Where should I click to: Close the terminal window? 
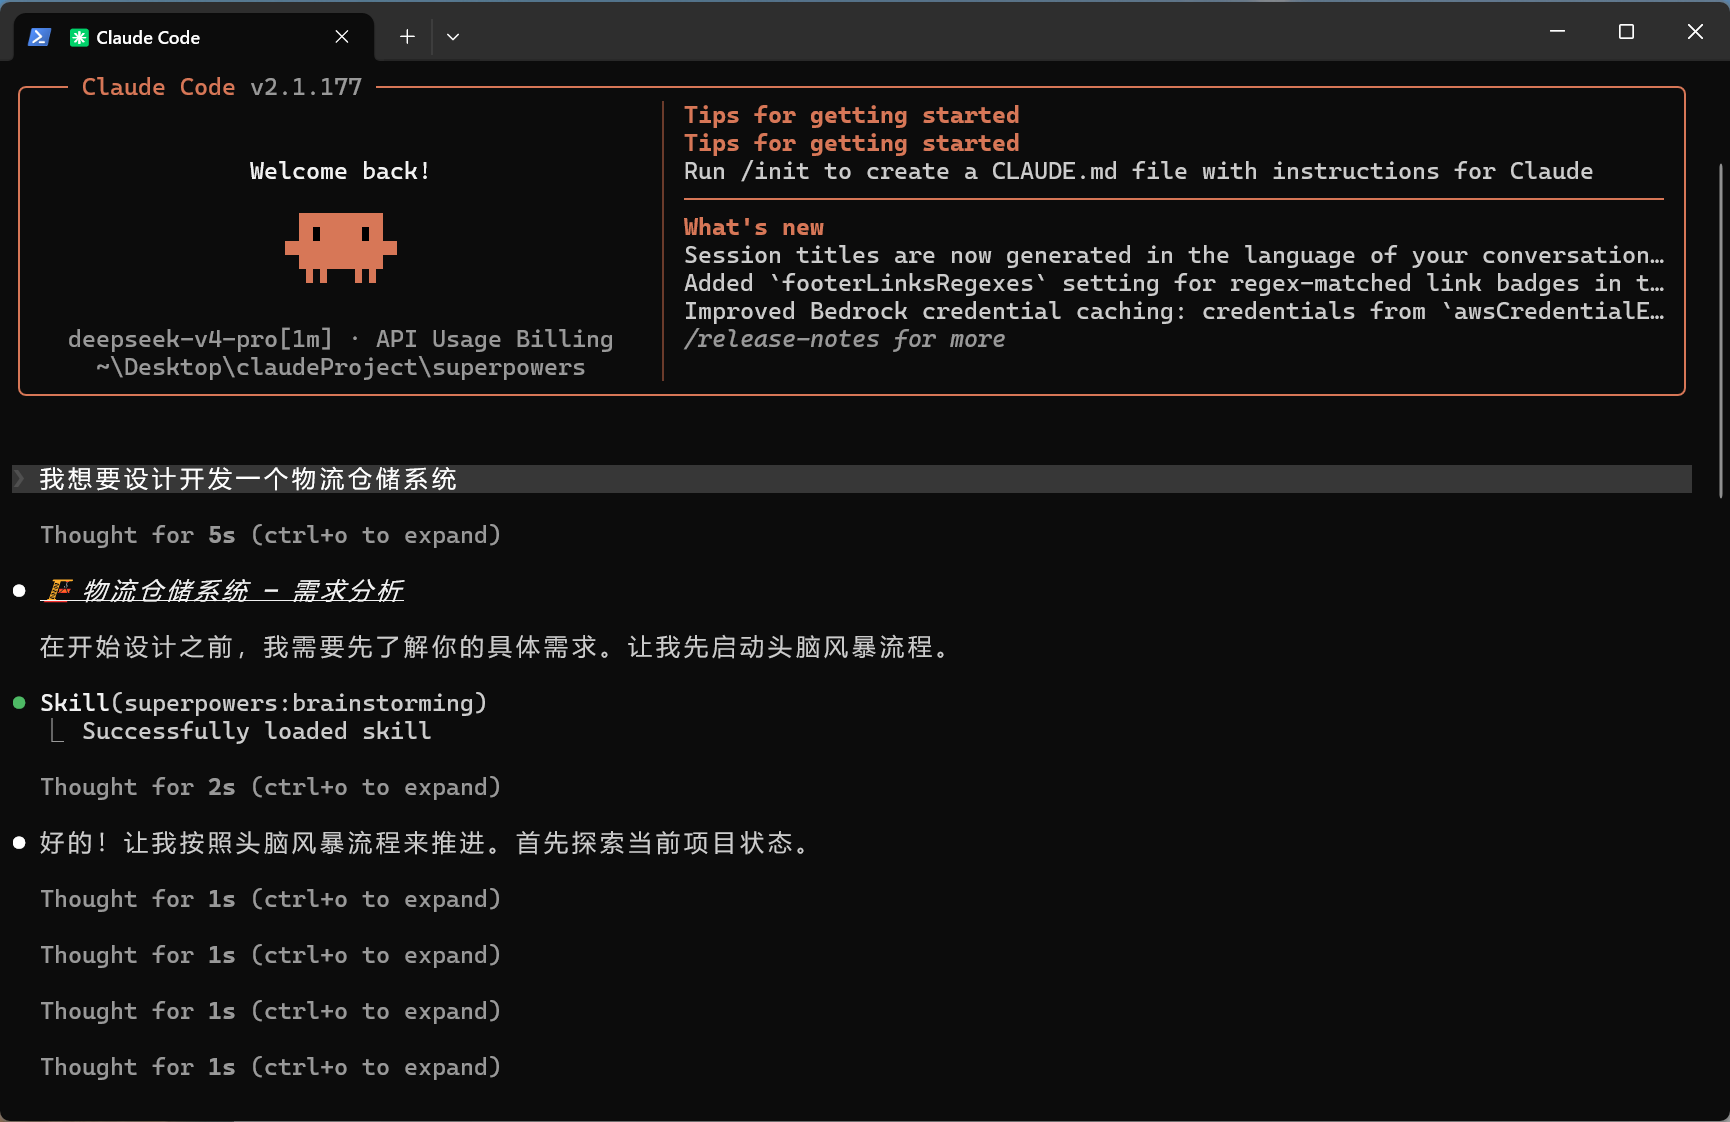1695,32
